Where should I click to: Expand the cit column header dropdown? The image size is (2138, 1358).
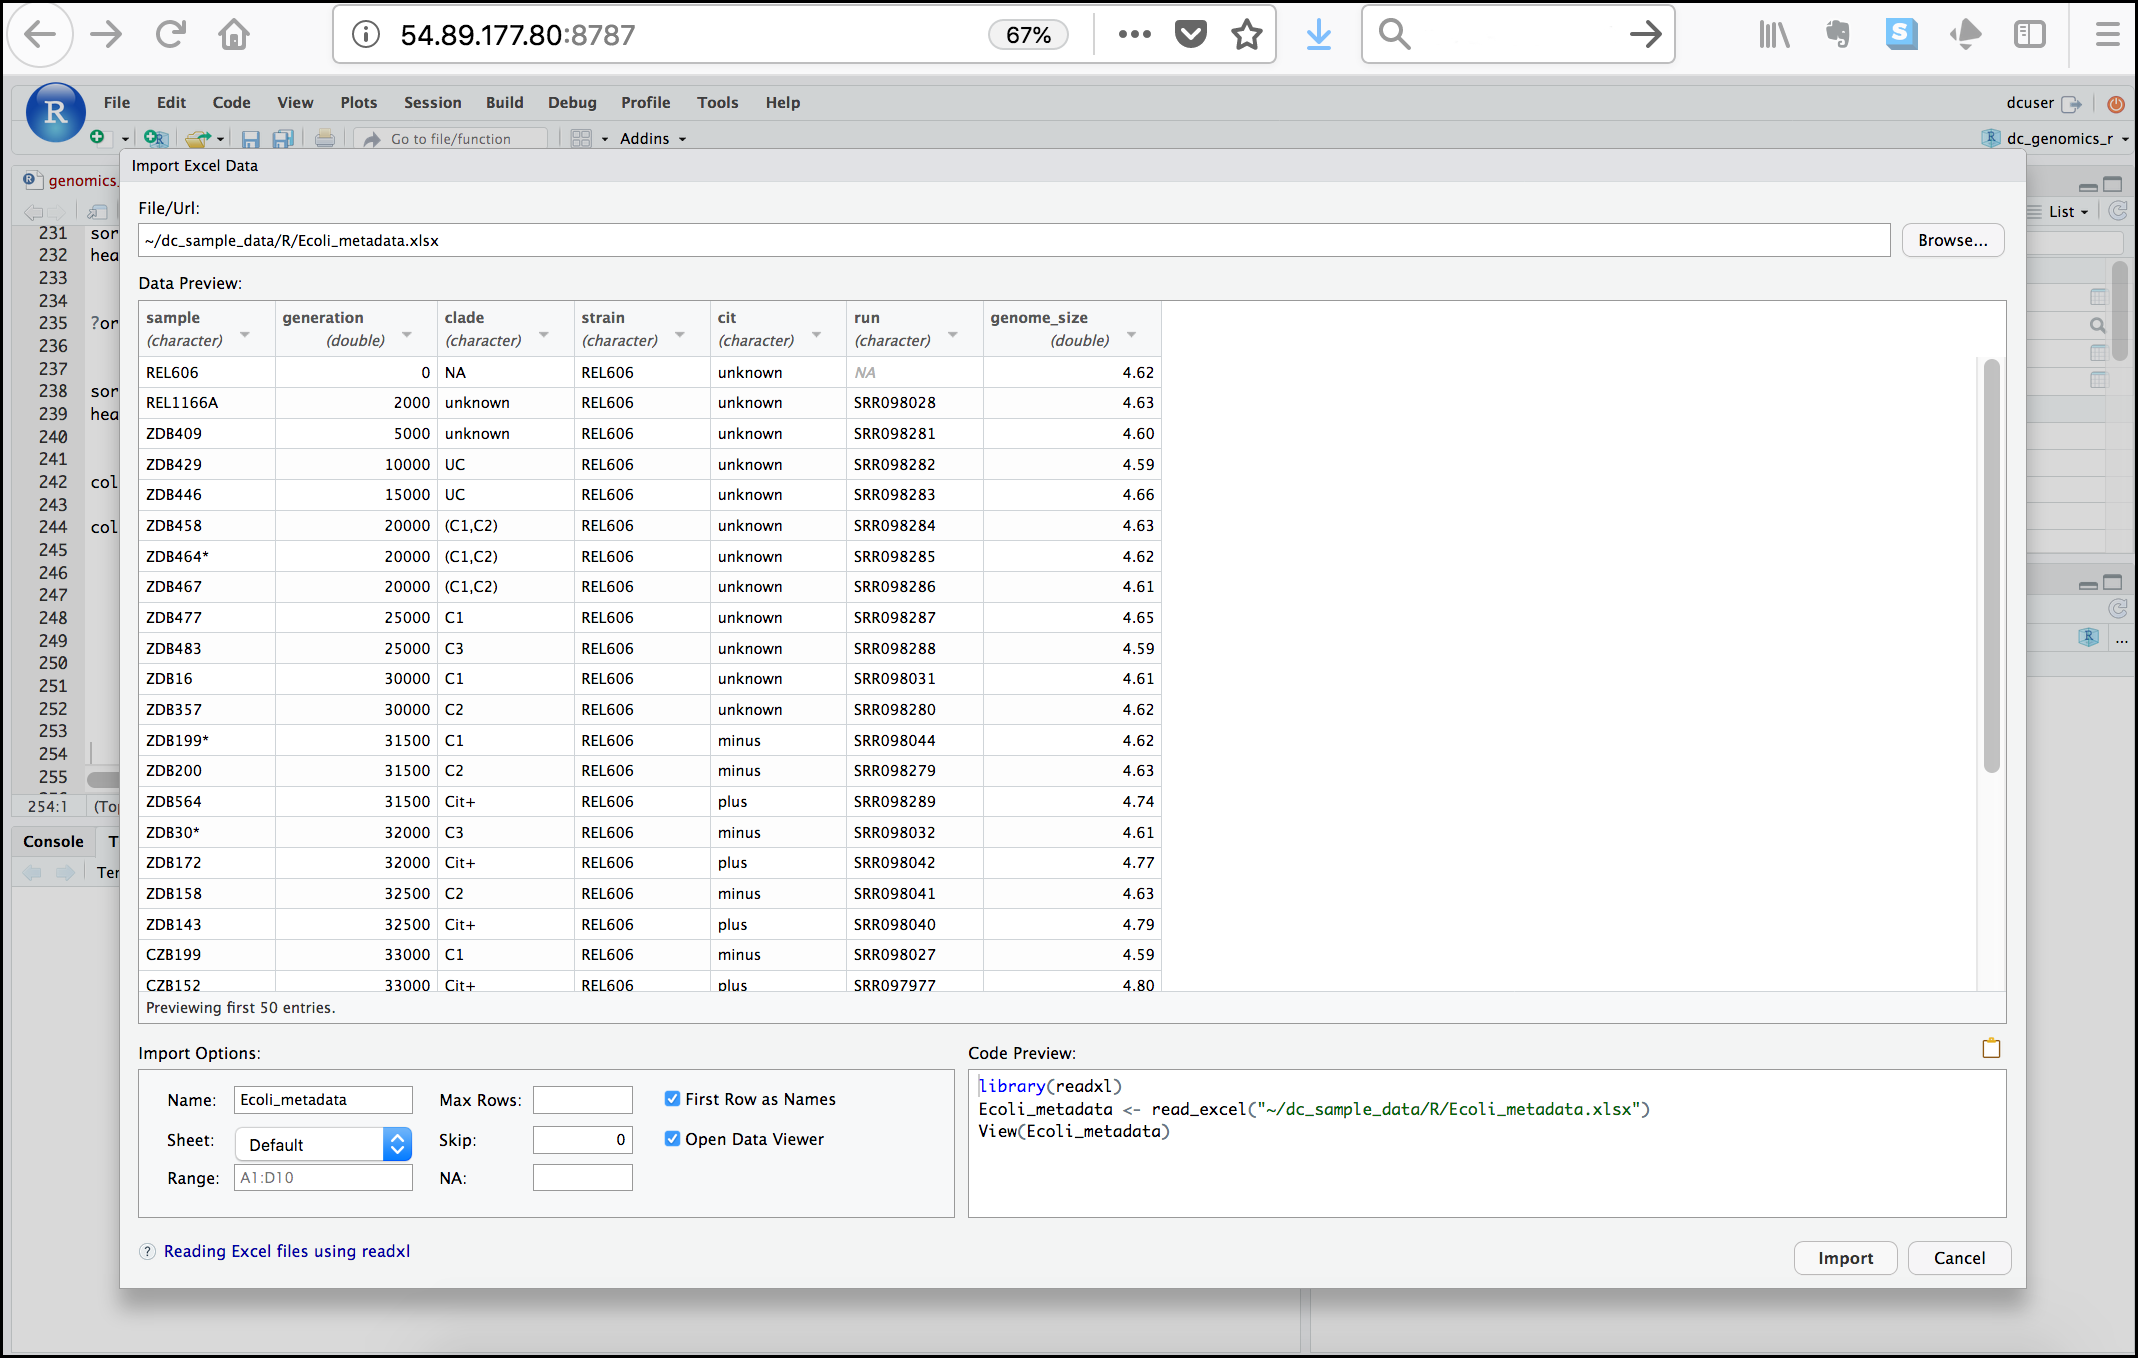point(820,340)
